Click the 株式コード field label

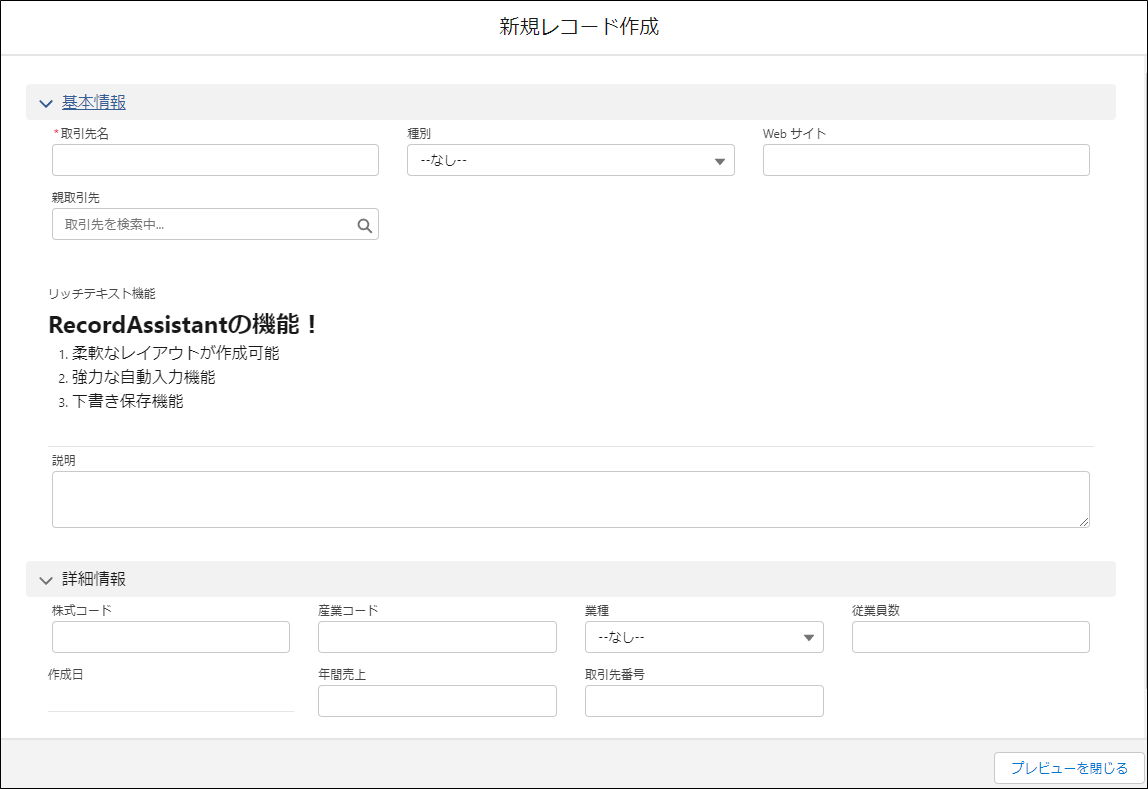coord(82,610)
